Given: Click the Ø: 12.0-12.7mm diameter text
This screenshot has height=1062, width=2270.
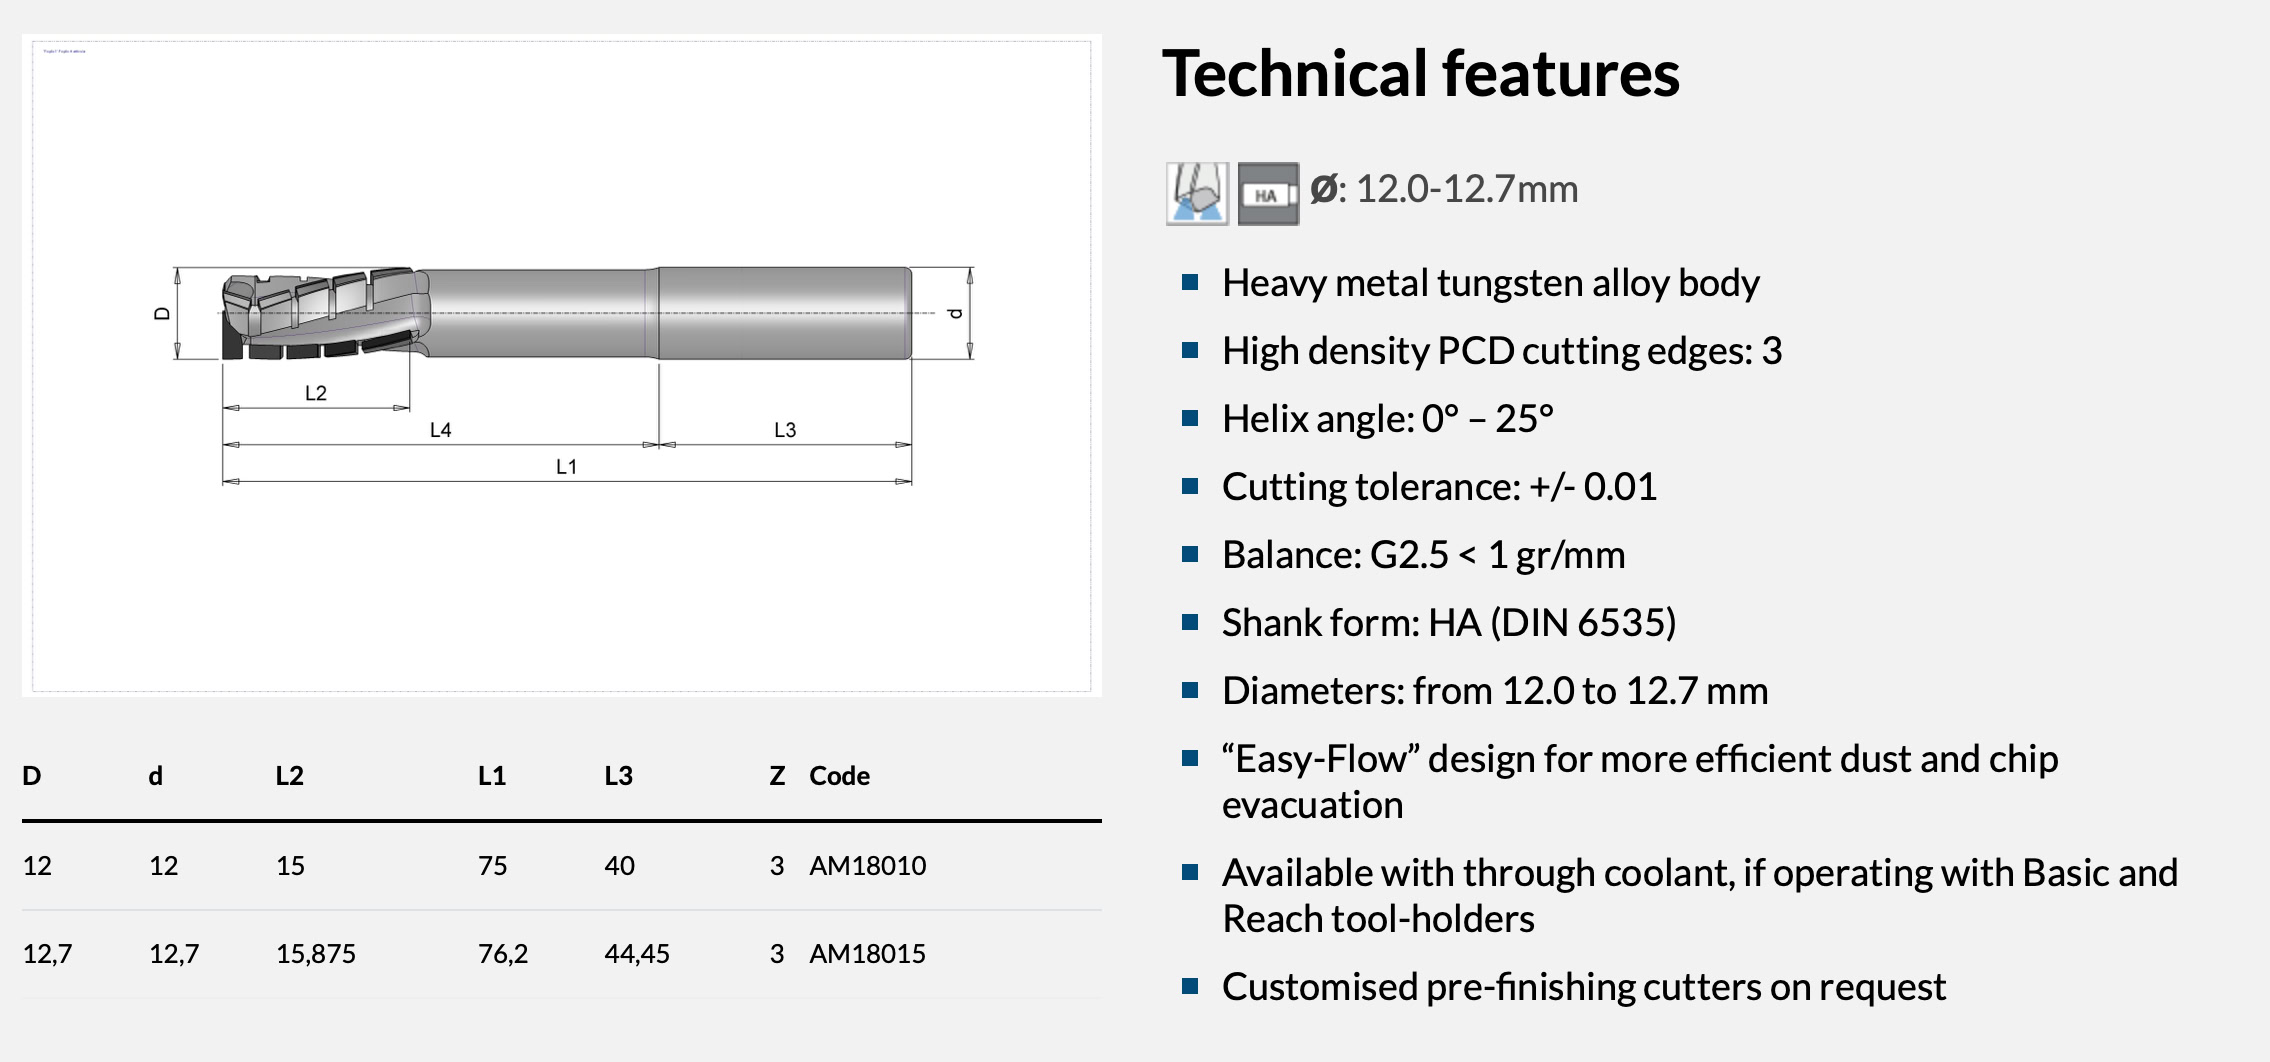Looking at the screenshot, I should pos(1444,189).
